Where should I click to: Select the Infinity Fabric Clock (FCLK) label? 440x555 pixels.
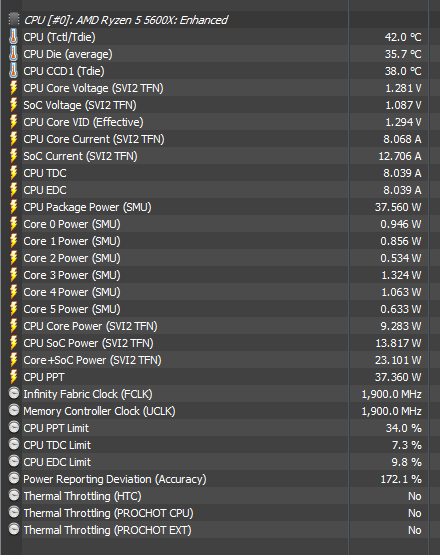coord(88,394)
